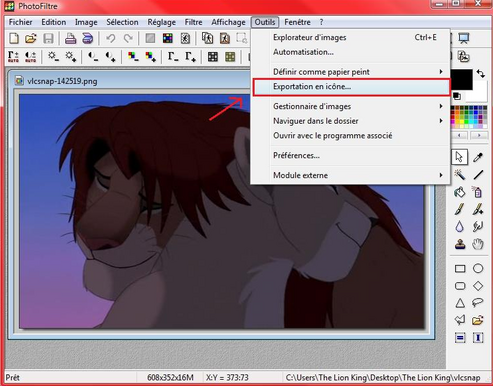Viewport: 493px width, 386px height.
Task: Click the New document icon
Action: [x=14, y=38]
